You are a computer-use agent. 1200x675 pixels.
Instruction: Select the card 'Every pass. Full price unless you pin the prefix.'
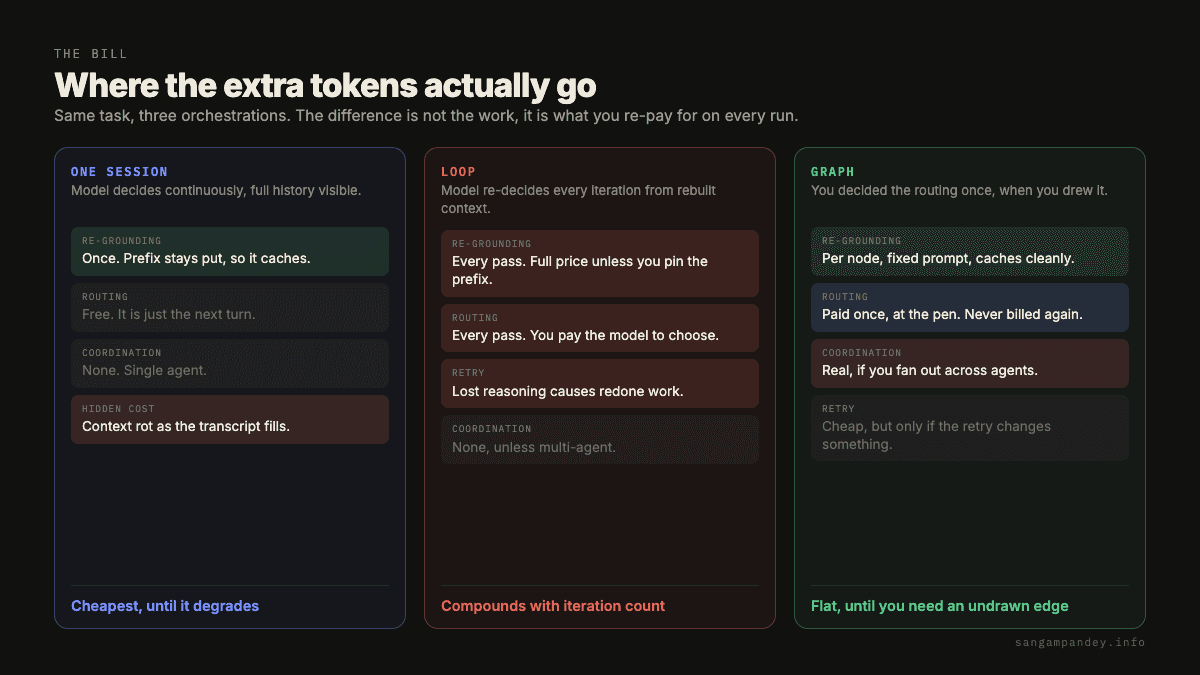tap(600, 263)
